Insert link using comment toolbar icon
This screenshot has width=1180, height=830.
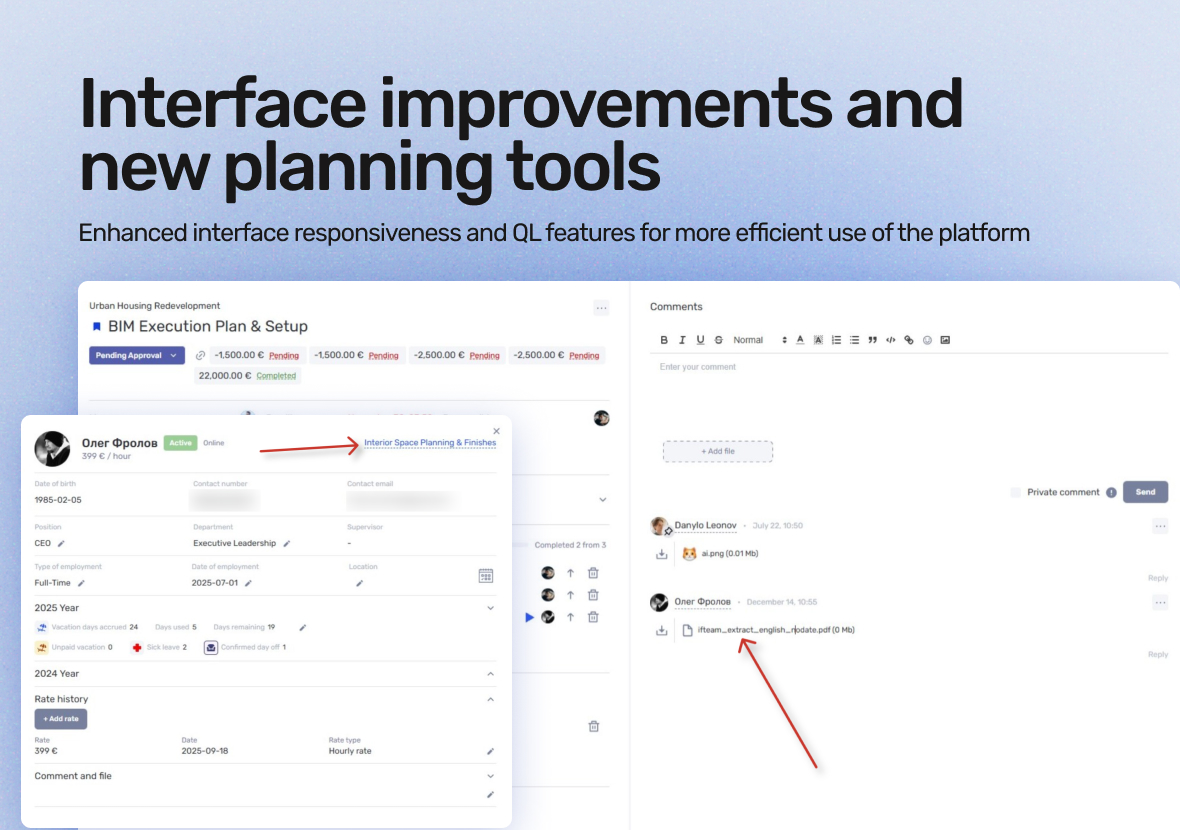[908, 340]
